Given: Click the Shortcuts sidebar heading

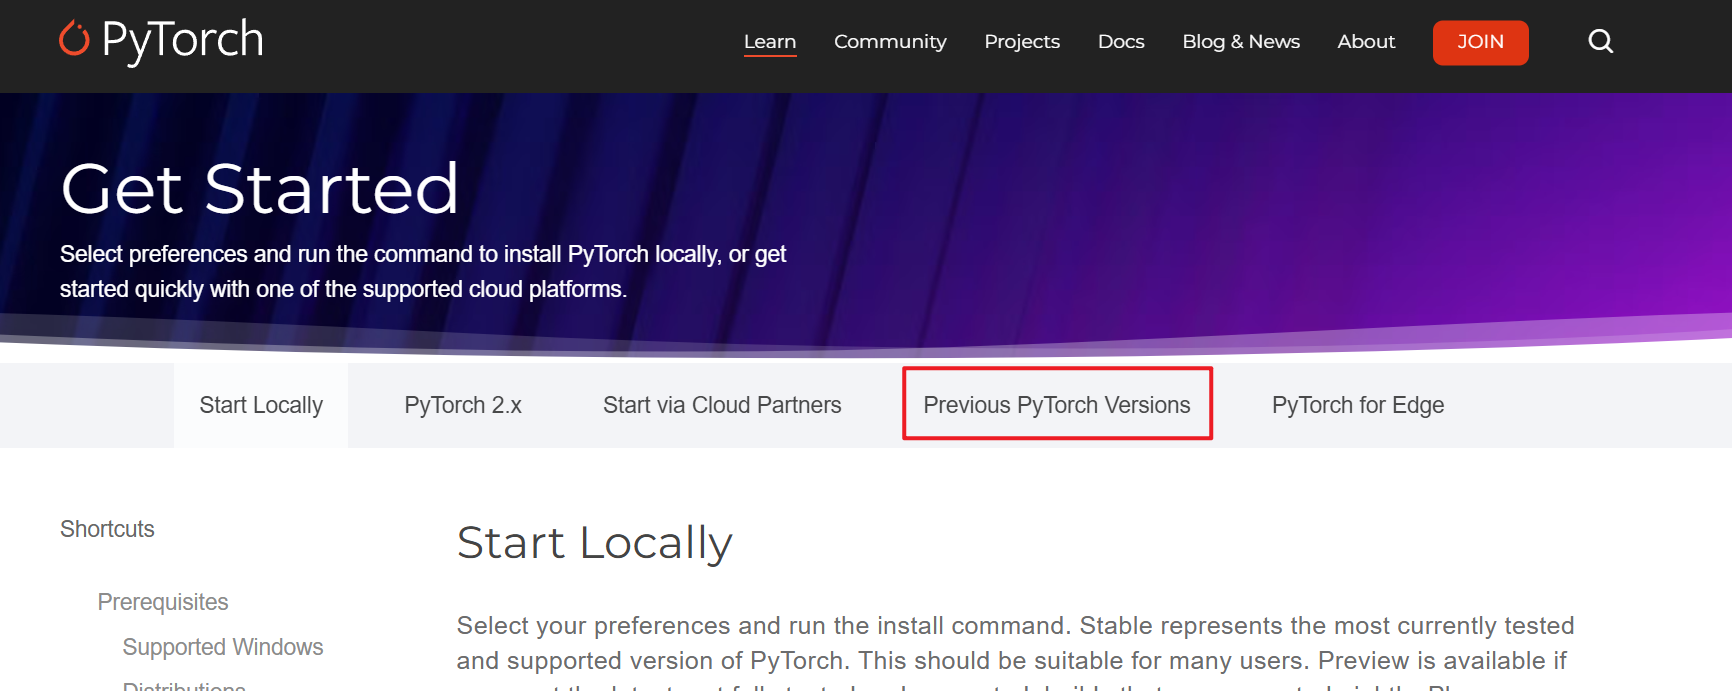Looking at the screenshot, I should tap(107, 529).
